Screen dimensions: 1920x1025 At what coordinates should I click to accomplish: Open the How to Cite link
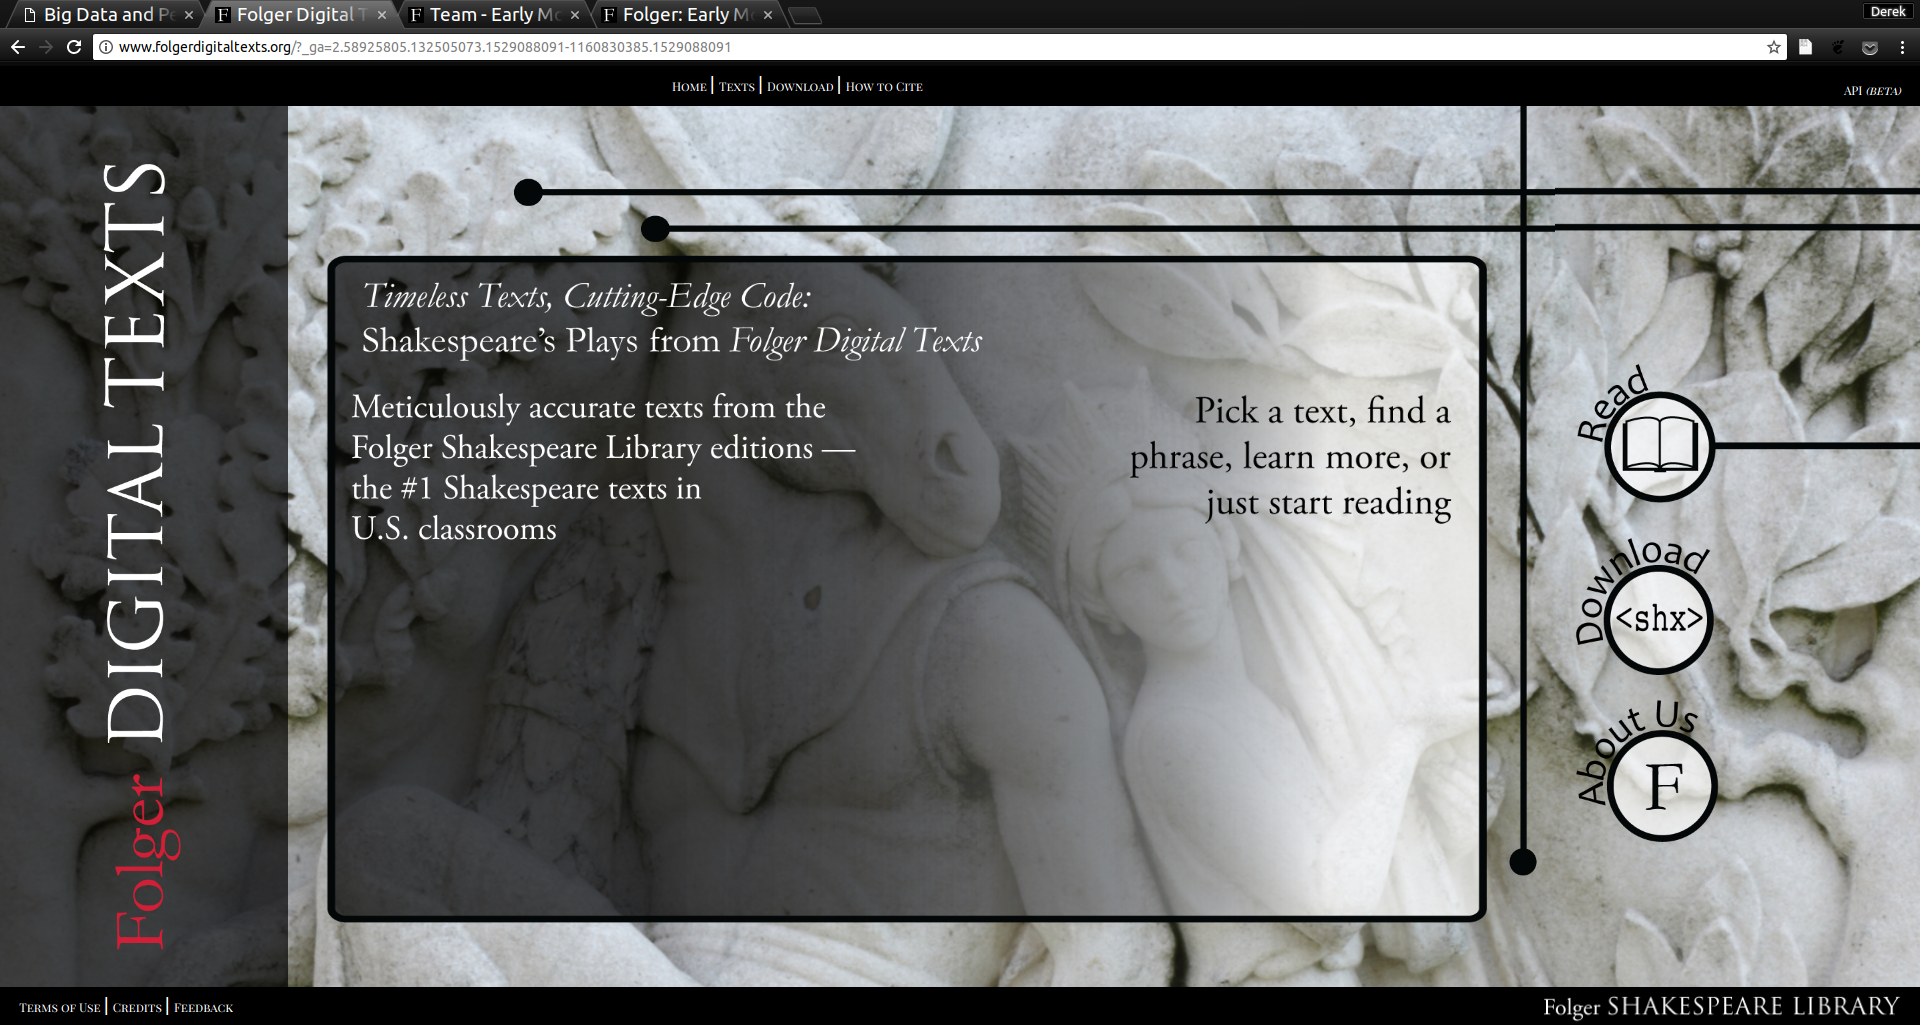(884, 87)
